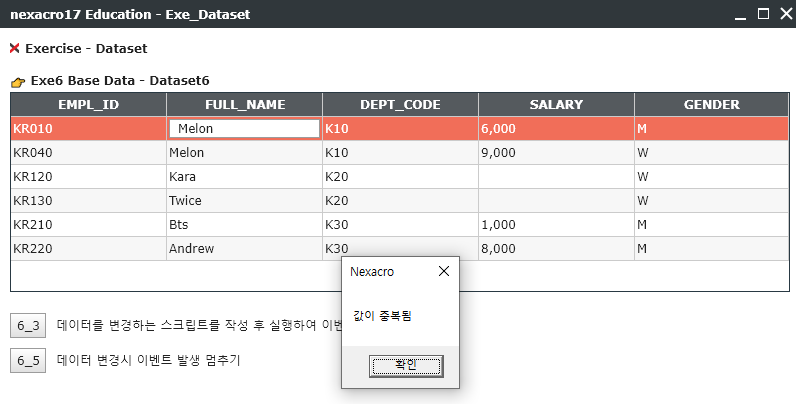
Task: Click the Kara name cell
Action: click(245, 177)
